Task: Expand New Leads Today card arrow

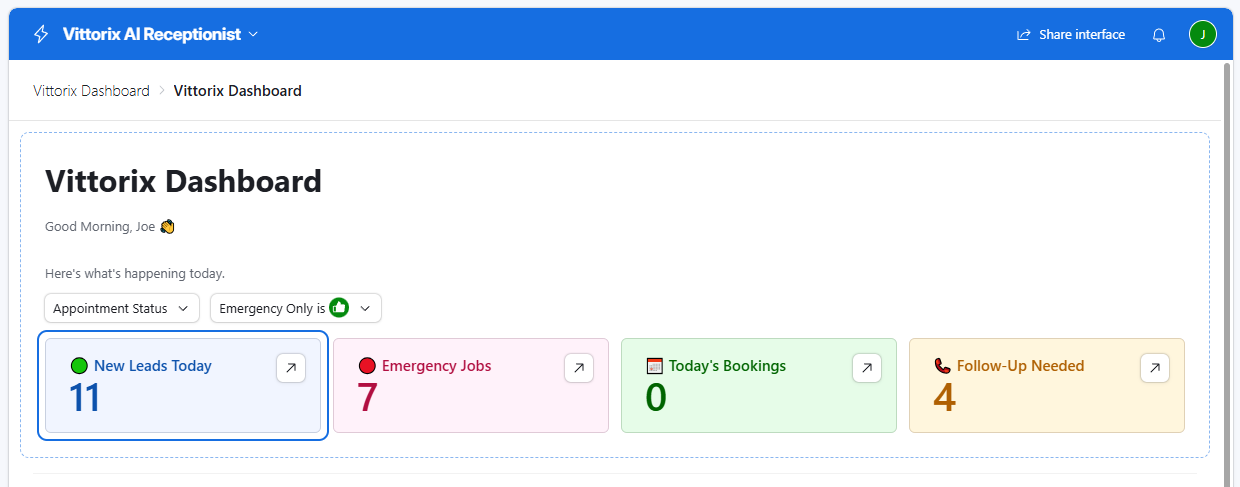Action: click(x=291, y=368)
